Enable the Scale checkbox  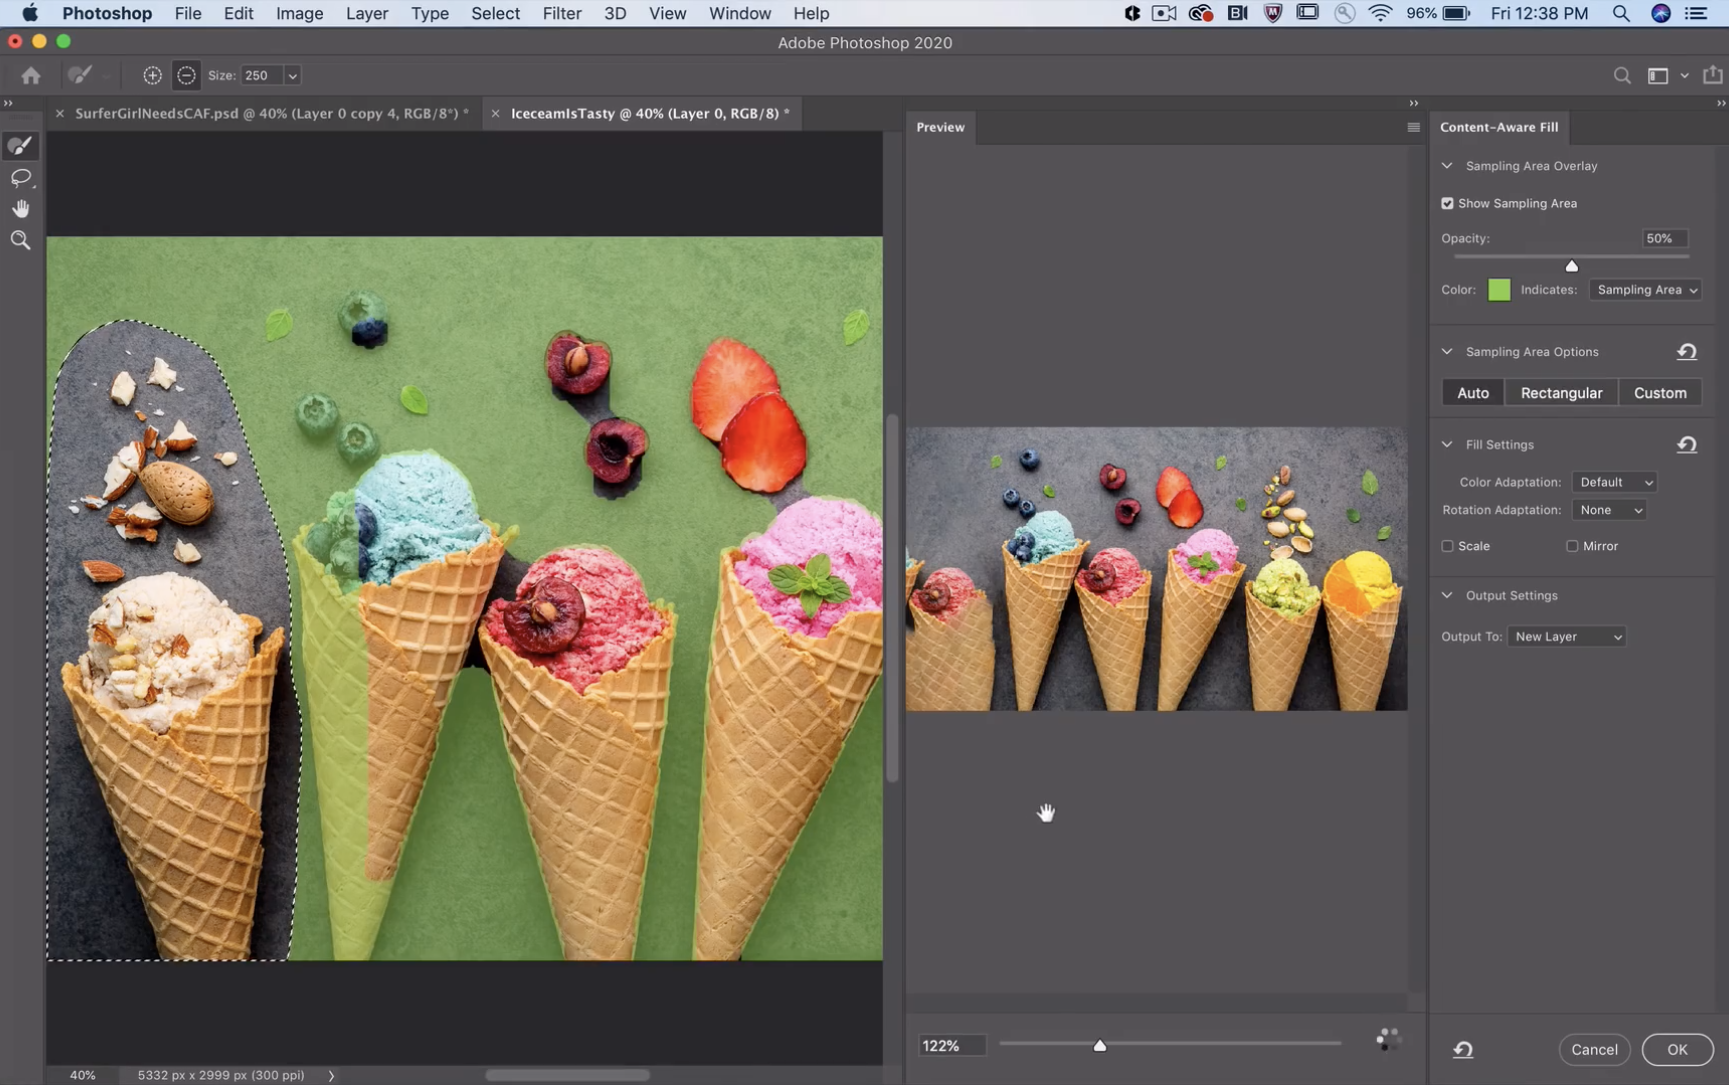point(1447,546)
